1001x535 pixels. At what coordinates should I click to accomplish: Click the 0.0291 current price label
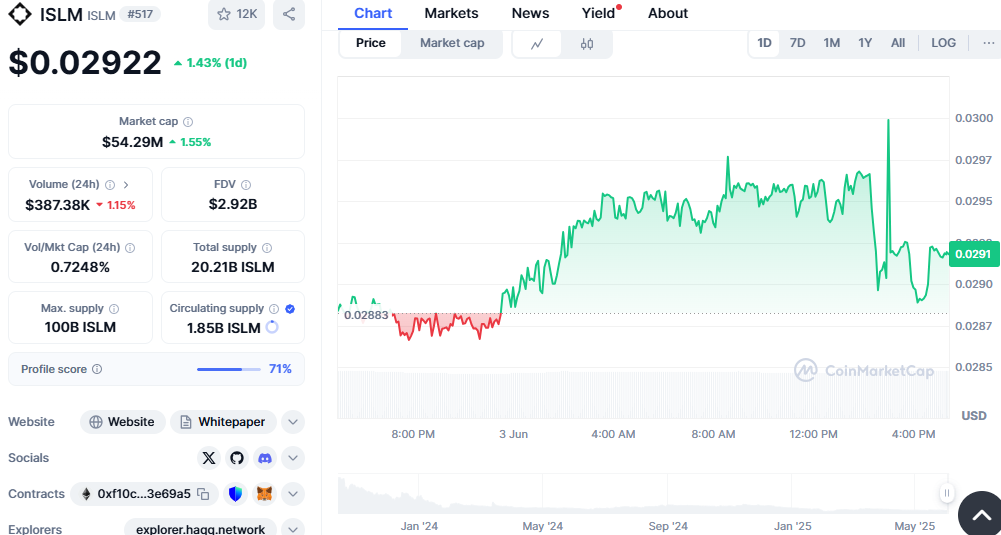(x=972, y=254)
